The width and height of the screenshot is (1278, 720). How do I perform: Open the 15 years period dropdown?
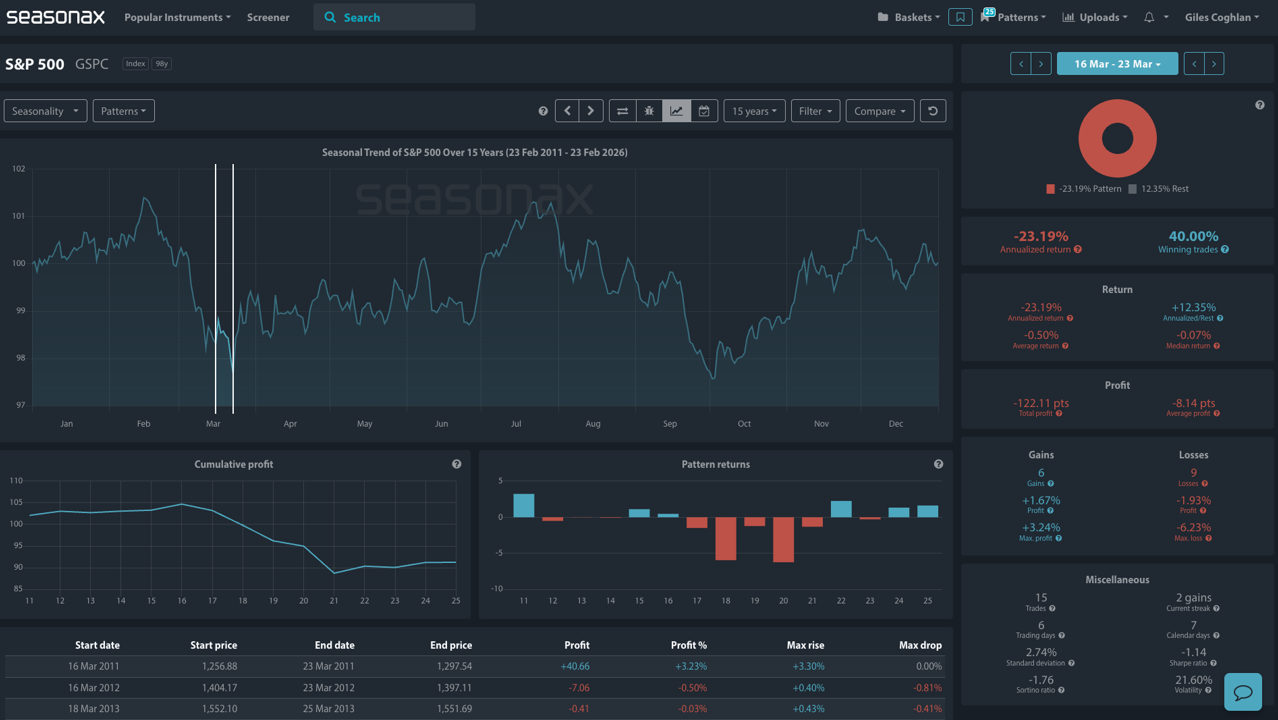point(754,111)
